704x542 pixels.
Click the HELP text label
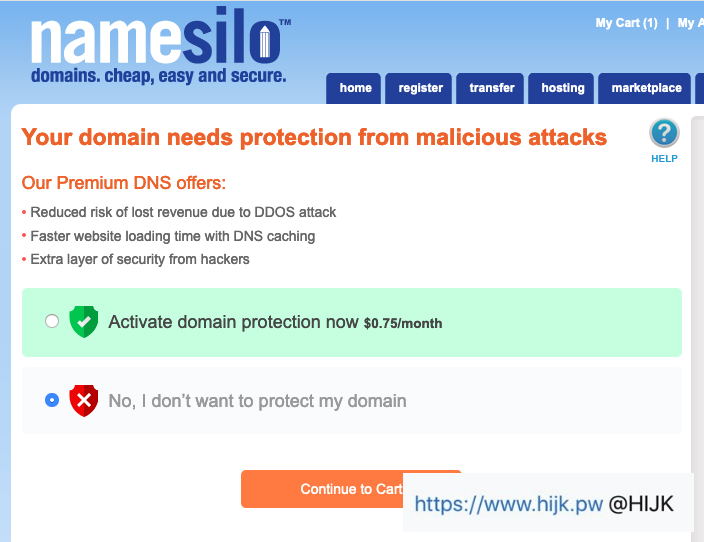coord(664,158)
